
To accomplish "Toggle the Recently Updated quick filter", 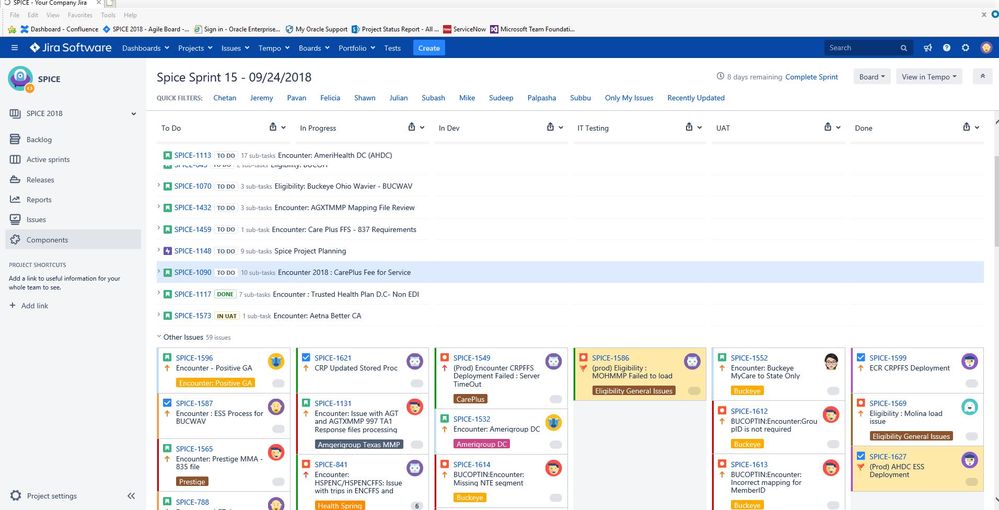I will 696,98.
